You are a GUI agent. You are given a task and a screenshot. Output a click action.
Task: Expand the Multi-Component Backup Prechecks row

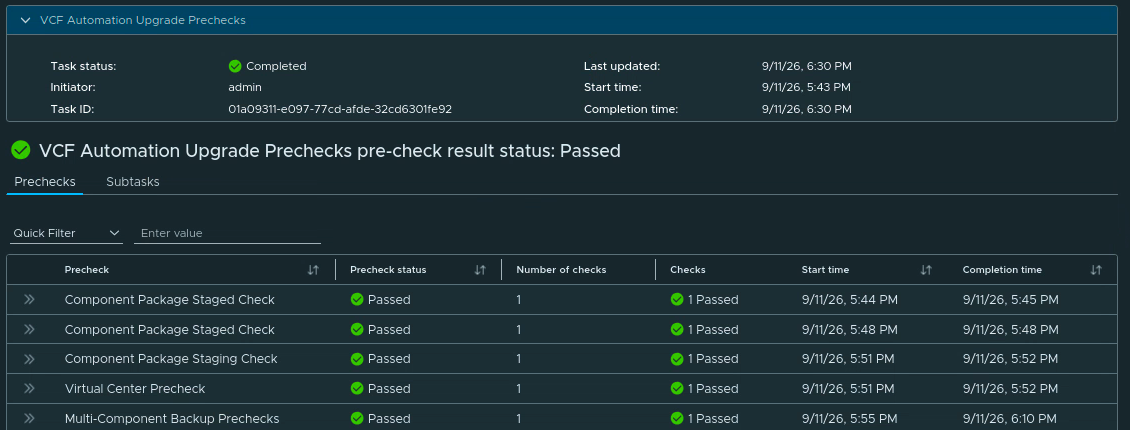tap(29, 418)
